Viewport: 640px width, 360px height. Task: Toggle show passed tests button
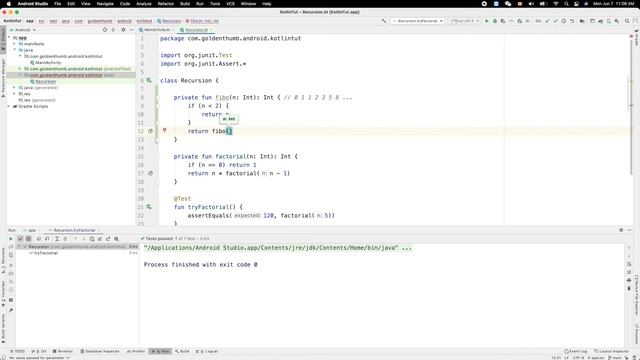coord(20,239)
